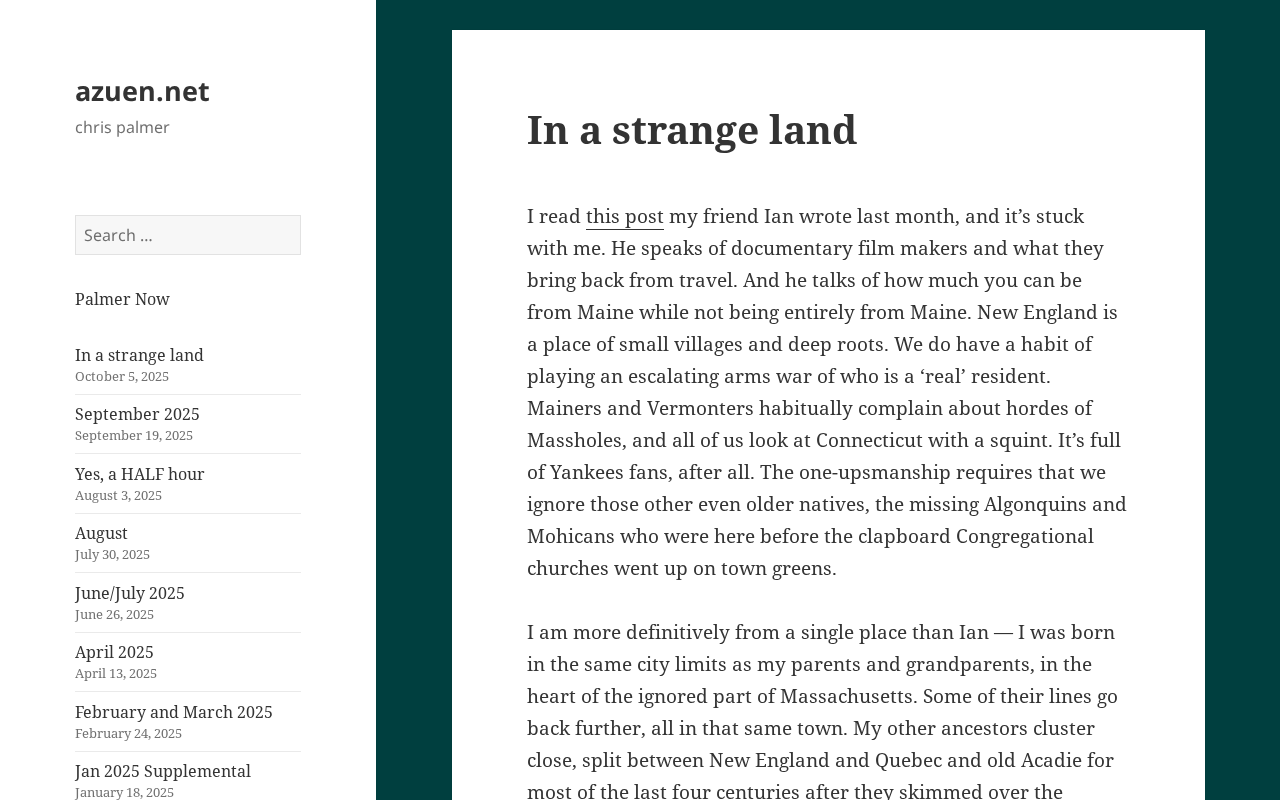Click the 'Palmer Now' widget heading
Image resolution: width=1280 pixels, height=800 pixels.
[x=122, y=299]
